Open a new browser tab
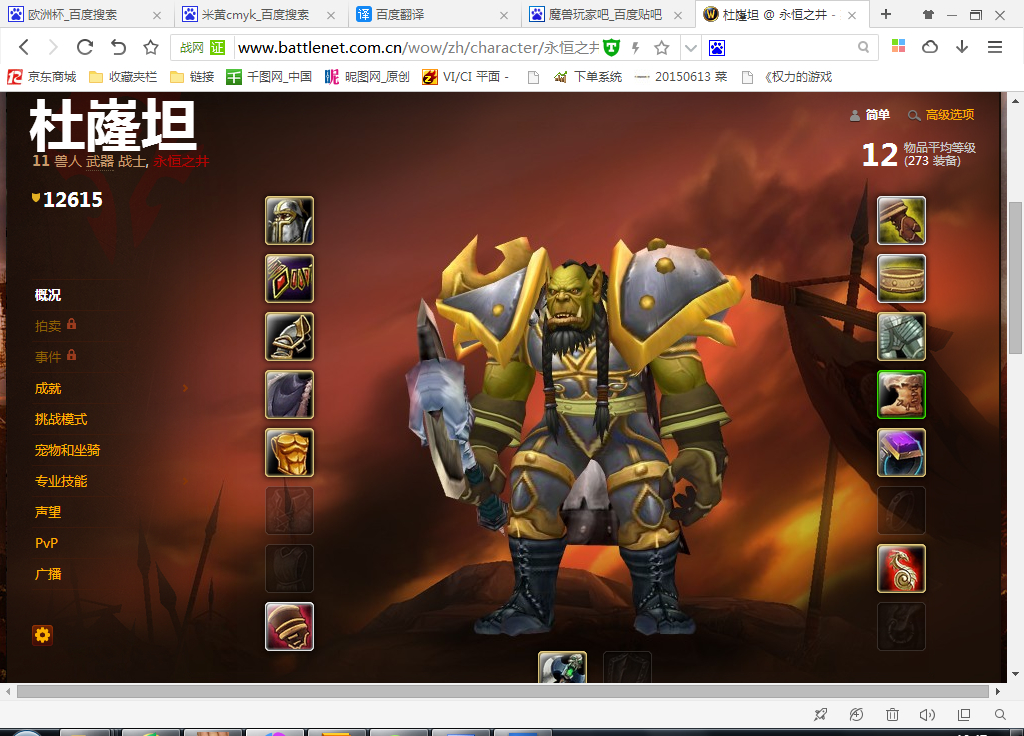The width and height of the screenshot is (1024, 736). point(886,14)
